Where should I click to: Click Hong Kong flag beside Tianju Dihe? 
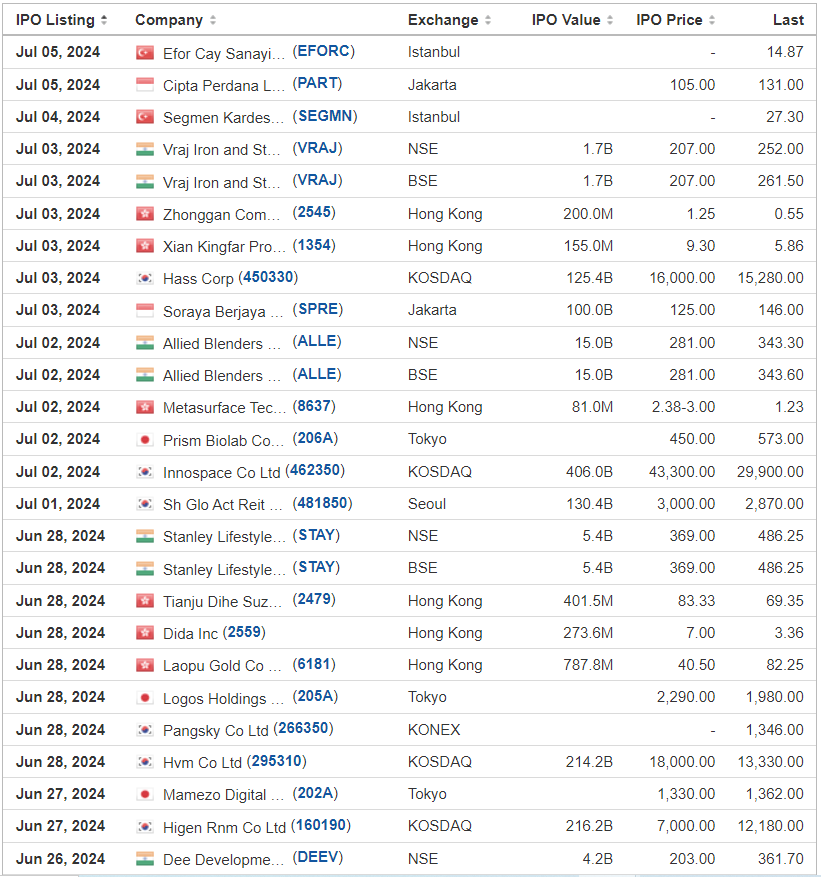145,601
